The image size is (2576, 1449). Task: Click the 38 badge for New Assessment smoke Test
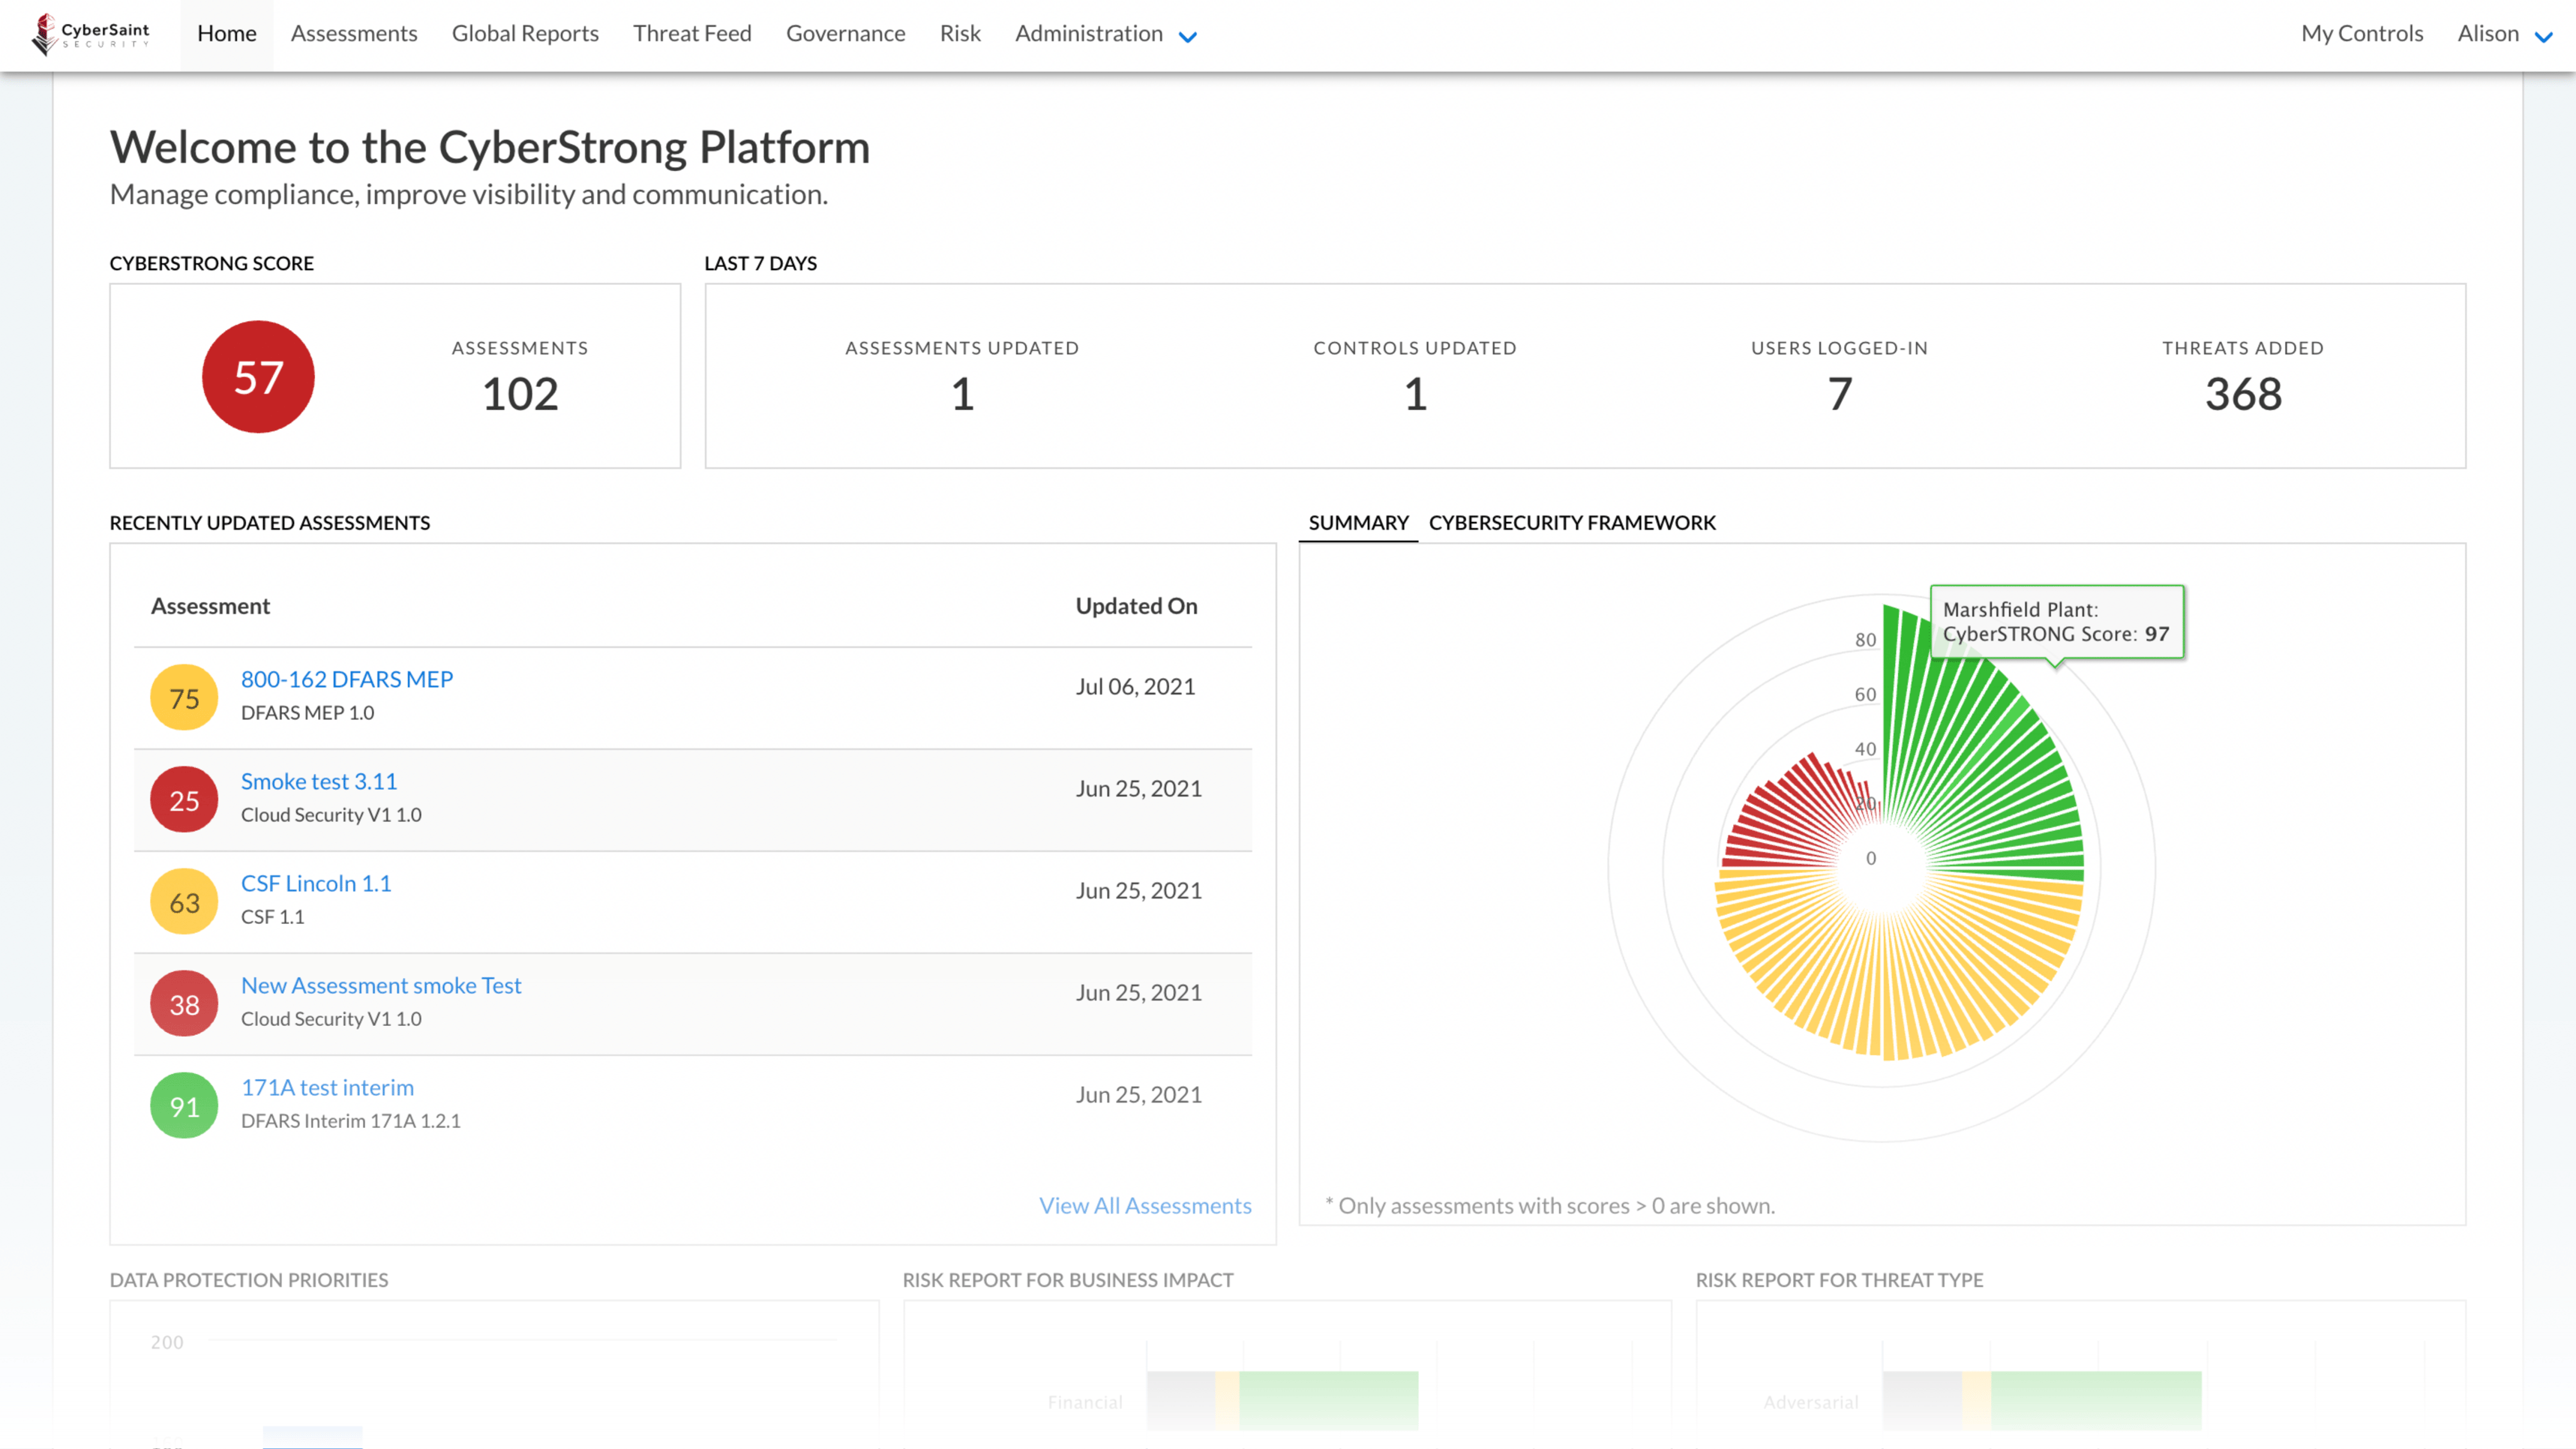(x=183, y=1004)
